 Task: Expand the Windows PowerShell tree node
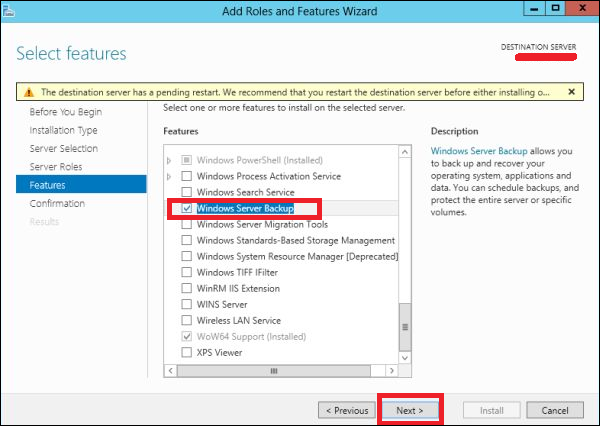pos(169,160)
